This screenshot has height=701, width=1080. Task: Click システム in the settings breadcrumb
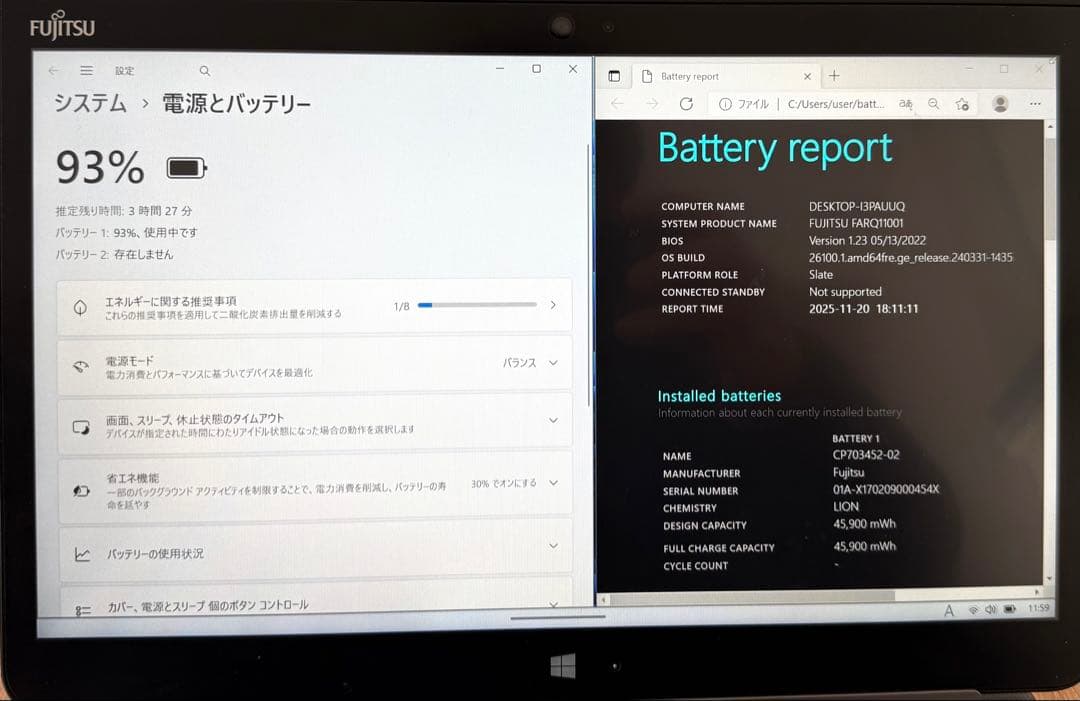(90, 103)
